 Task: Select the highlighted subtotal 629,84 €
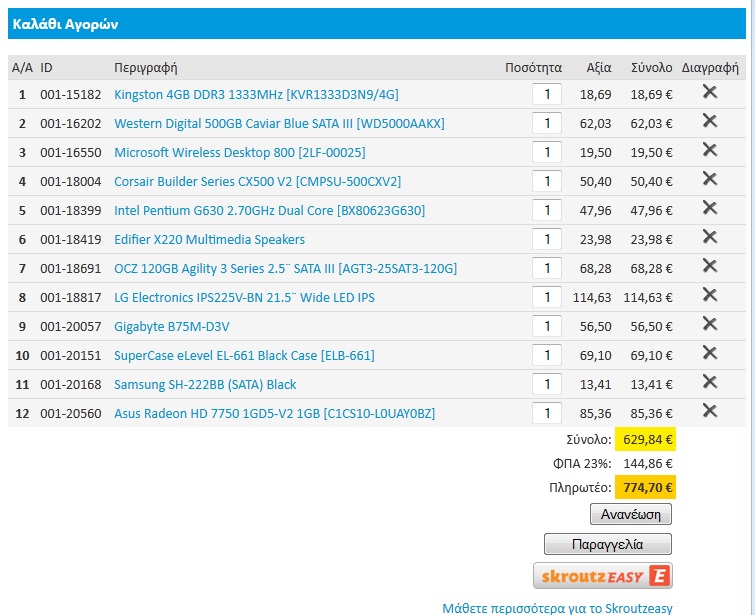pos(645,439)
